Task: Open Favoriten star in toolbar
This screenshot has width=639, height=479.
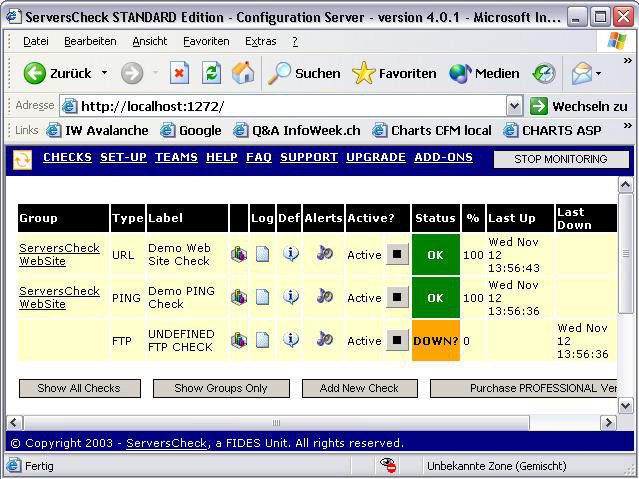Action: click(x=394, y=74)
